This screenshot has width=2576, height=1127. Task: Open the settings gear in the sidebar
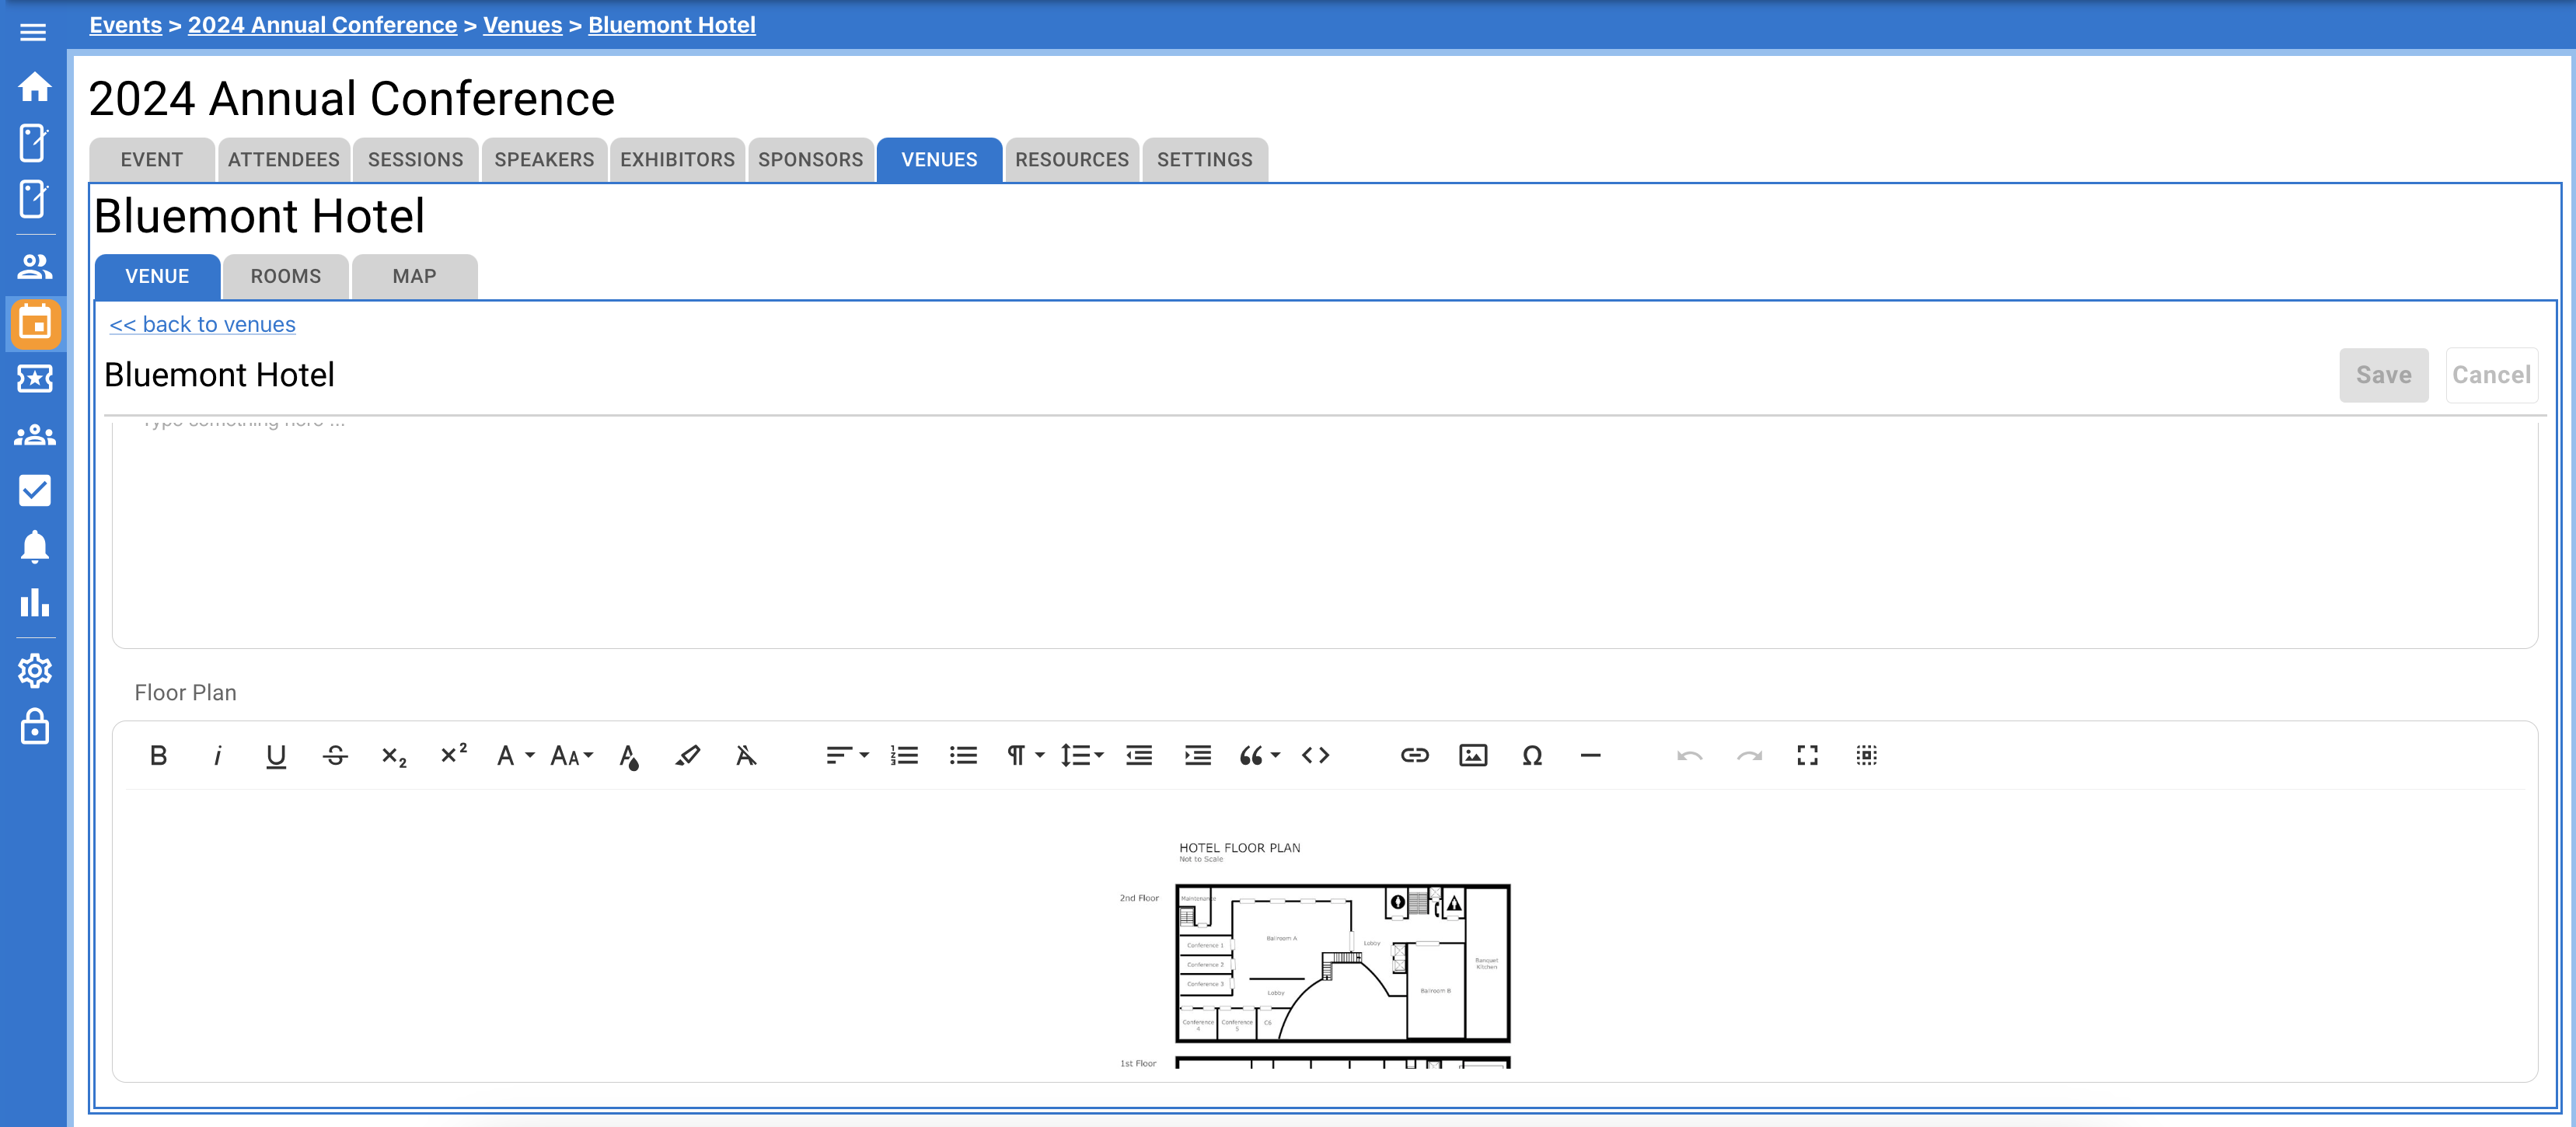coord(35,671)
